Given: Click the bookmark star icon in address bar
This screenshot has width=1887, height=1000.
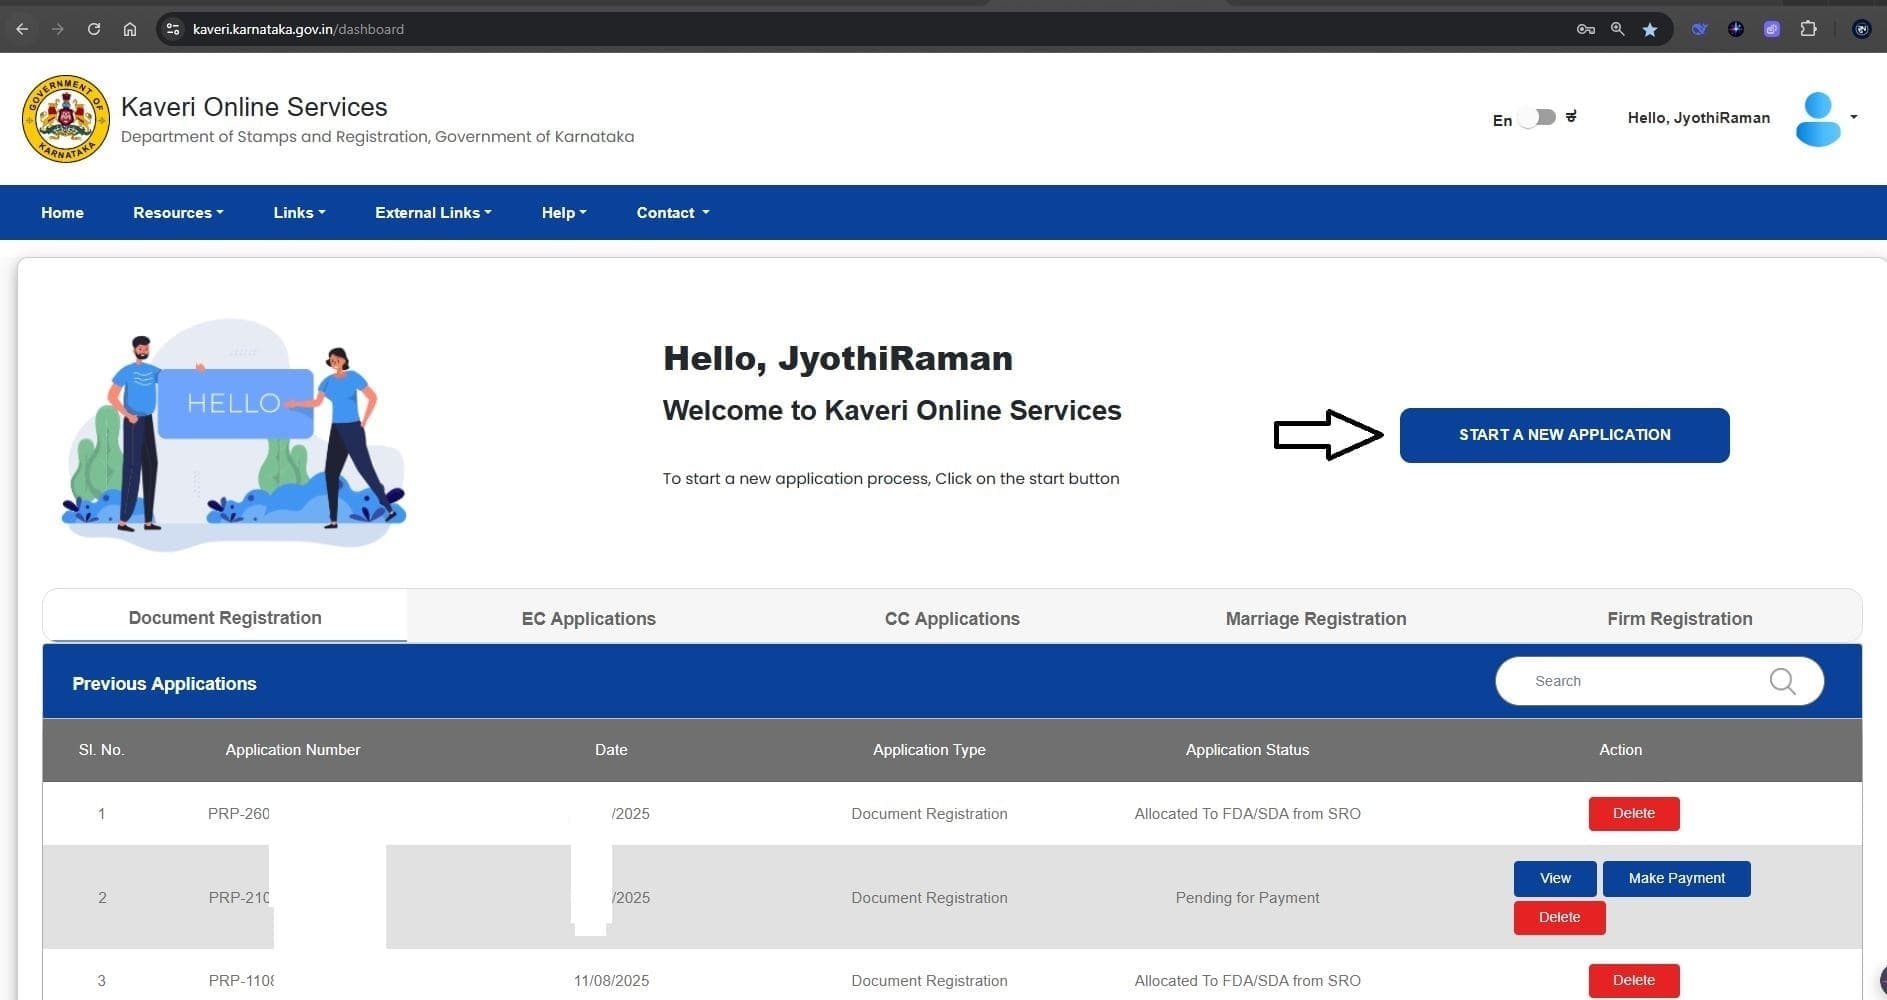Looking at the screenshot, I should pyautogui.click(x=1650, y=29).
